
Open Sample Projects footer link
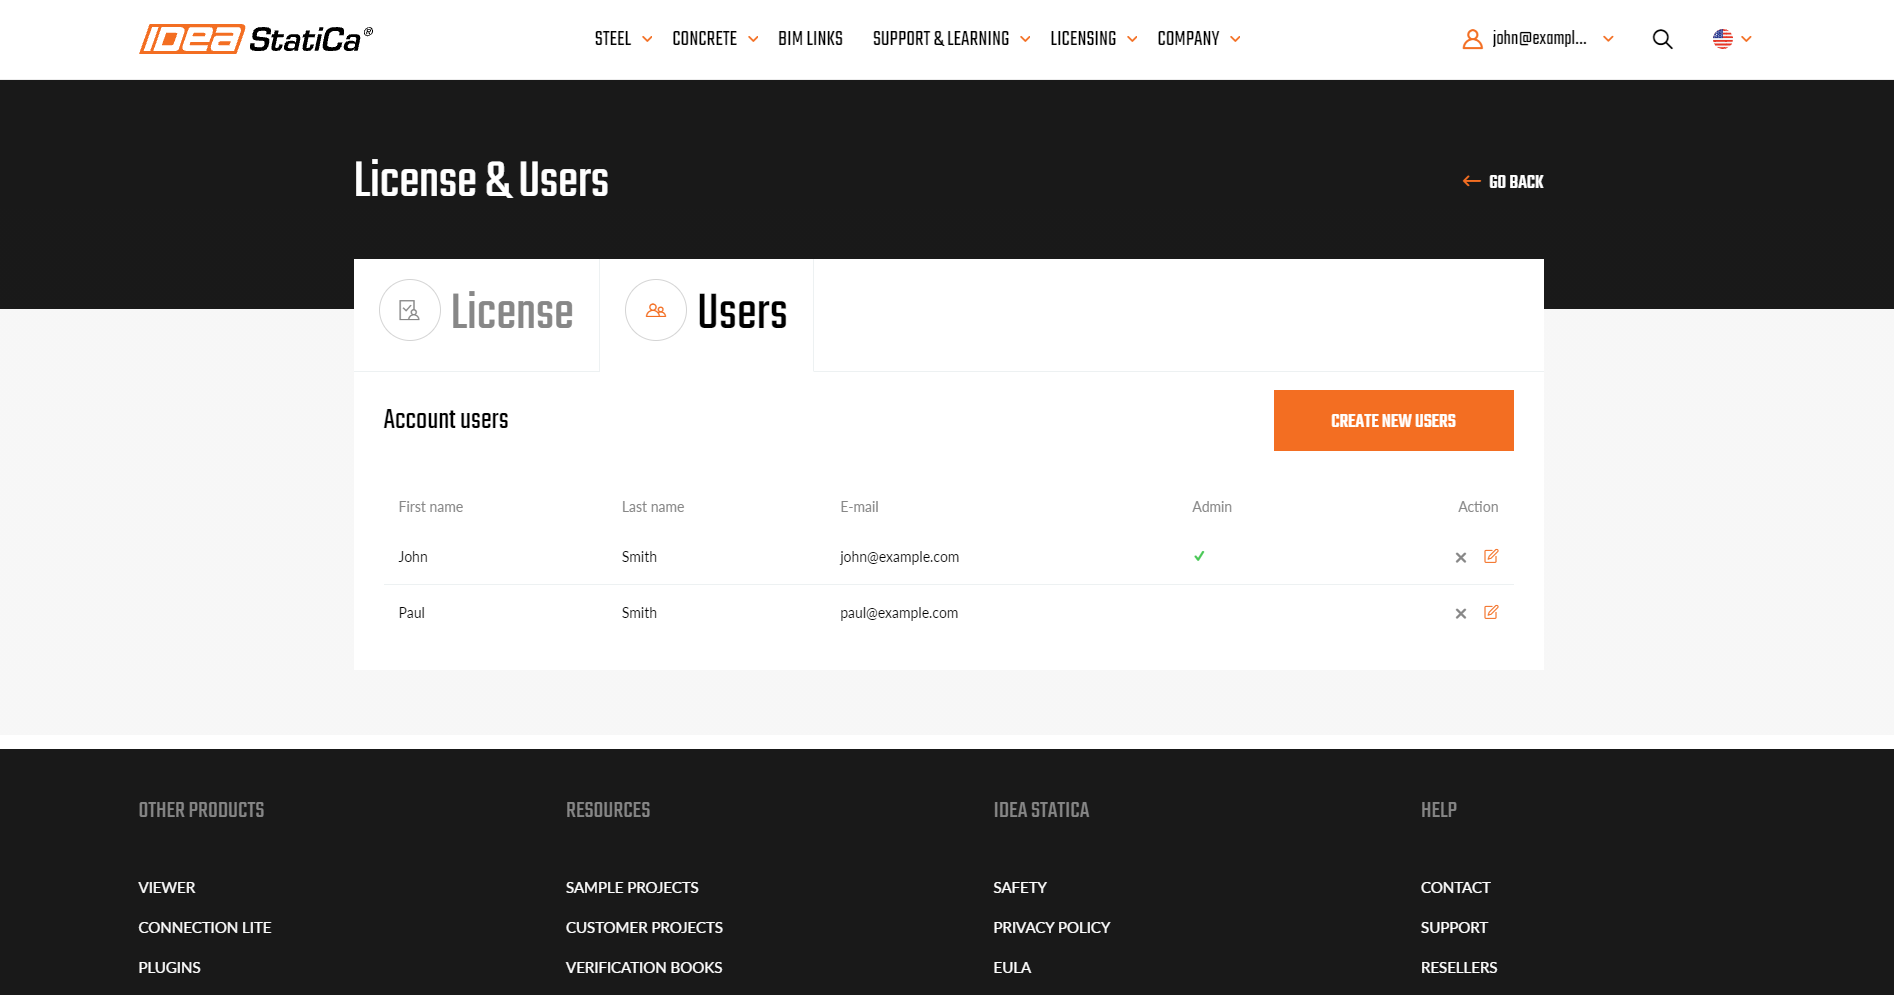pyautogui.click(x=632, y=888)
